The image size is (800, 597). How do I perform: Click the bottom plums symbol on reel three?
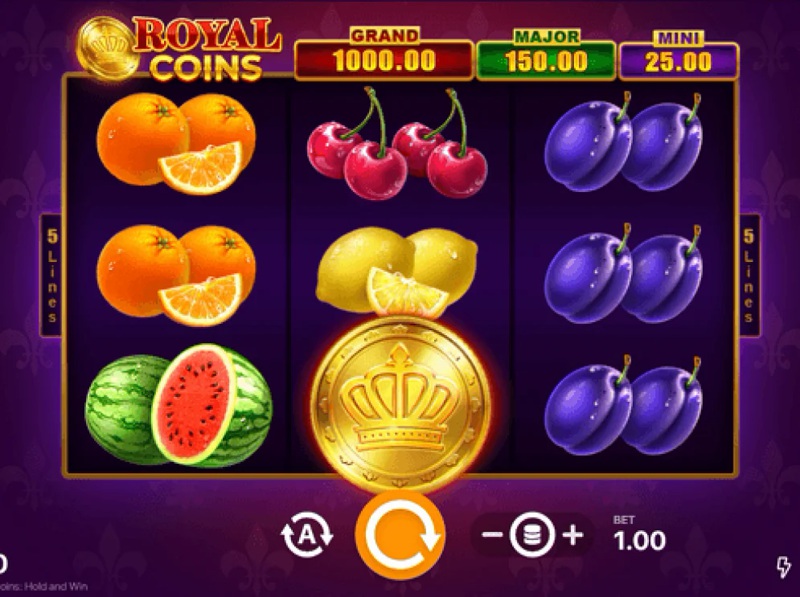tap(623, 406)
